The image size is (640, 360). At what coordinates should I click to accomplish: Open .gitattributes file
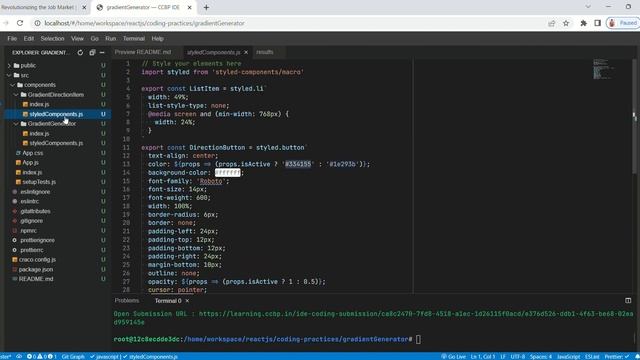[36, 211]
